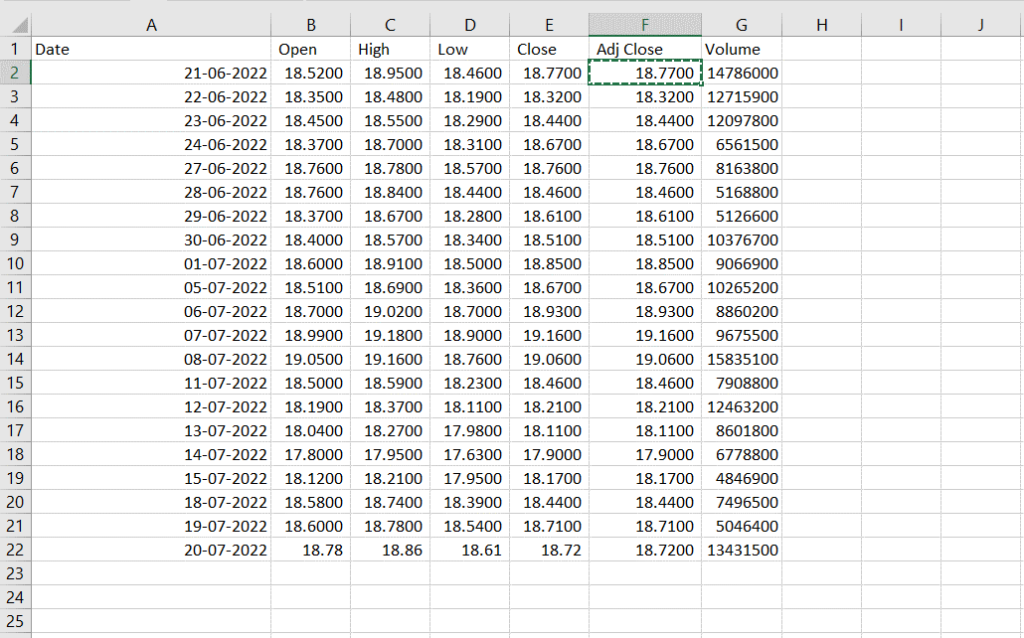Select row 25 header

coord(15,621)
